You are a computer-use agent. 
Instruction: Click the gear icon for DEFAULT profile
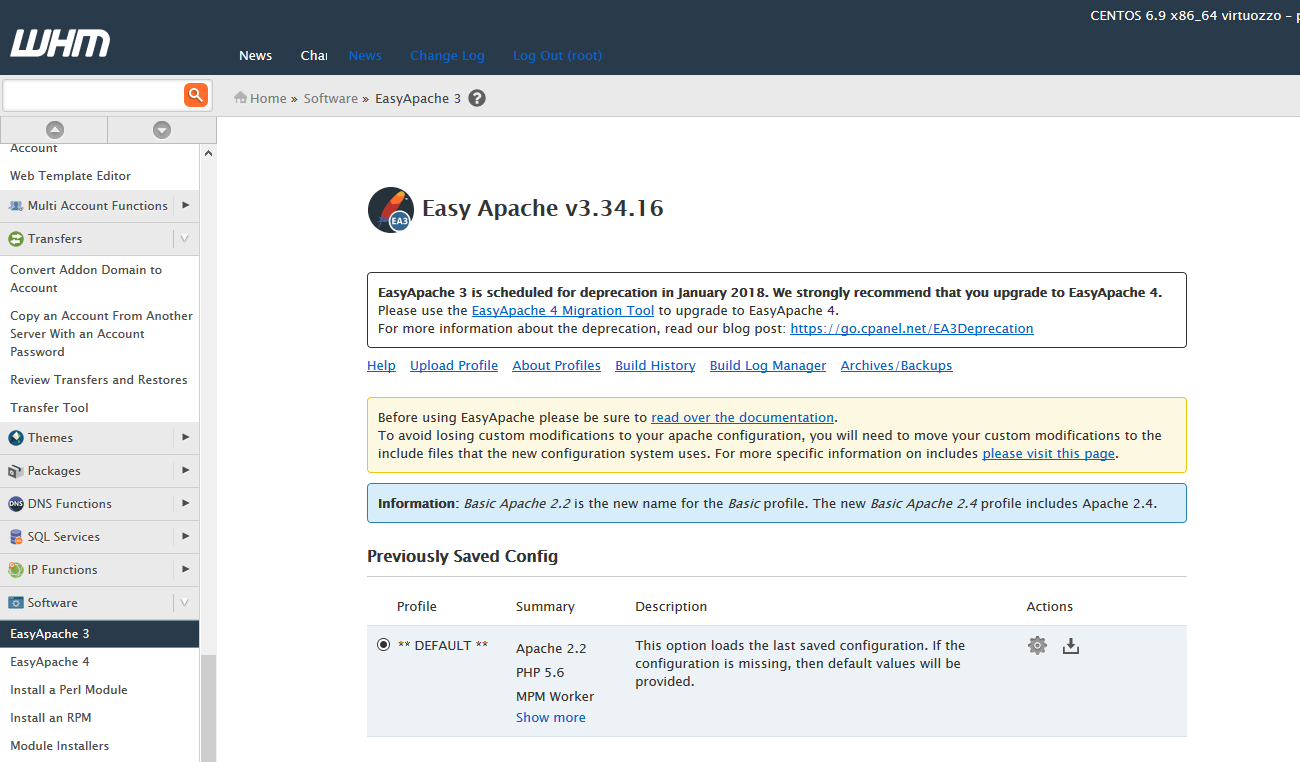coord(1037,645)
